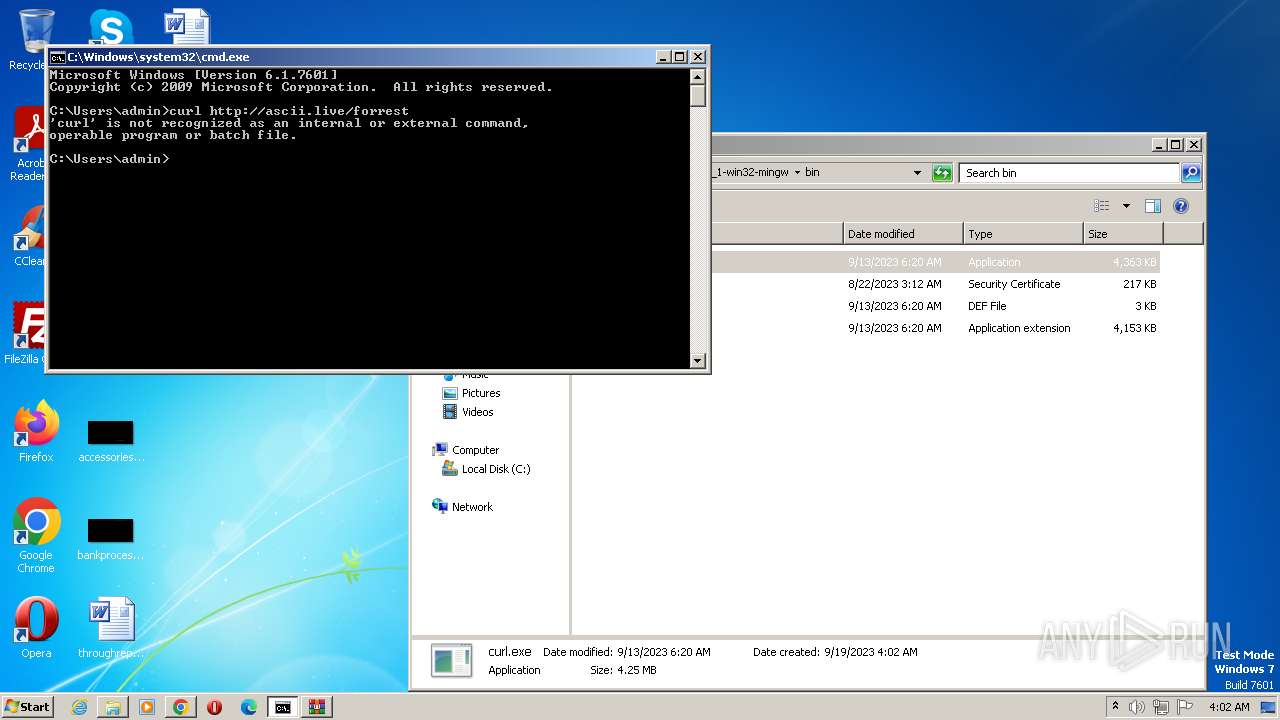Open Opera from the taskbar
The height and width of the screenshot is (720, 1280).
tap(215, 707)
